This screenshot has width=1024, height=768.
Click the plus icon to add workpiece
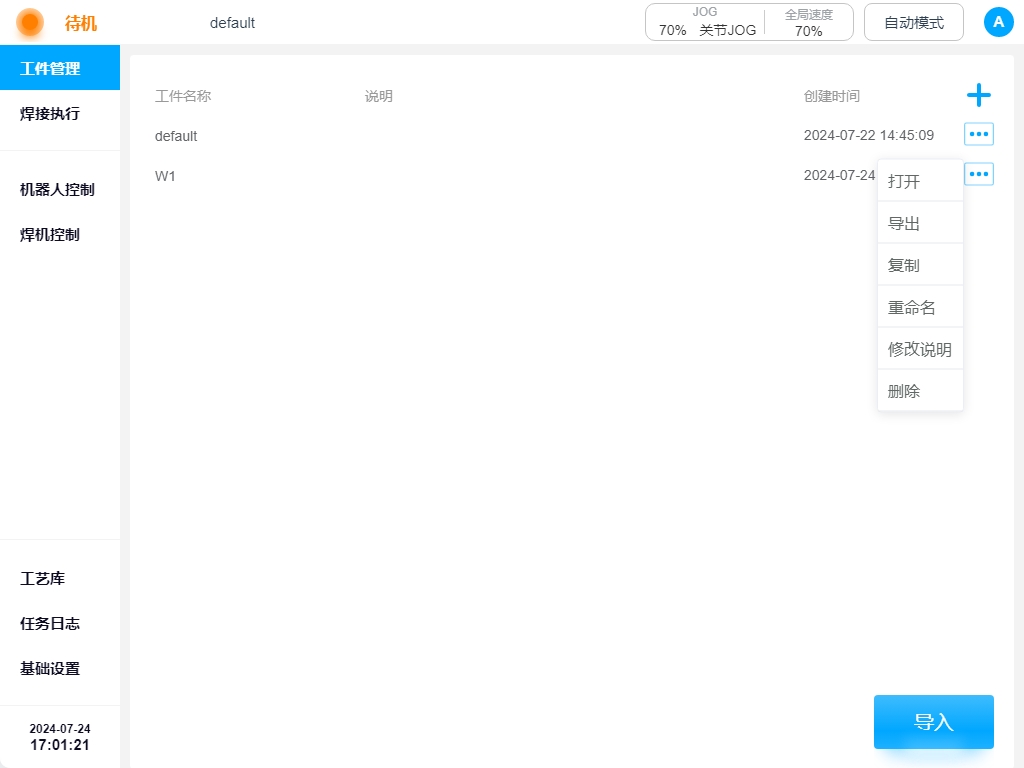tap(978, 96)
